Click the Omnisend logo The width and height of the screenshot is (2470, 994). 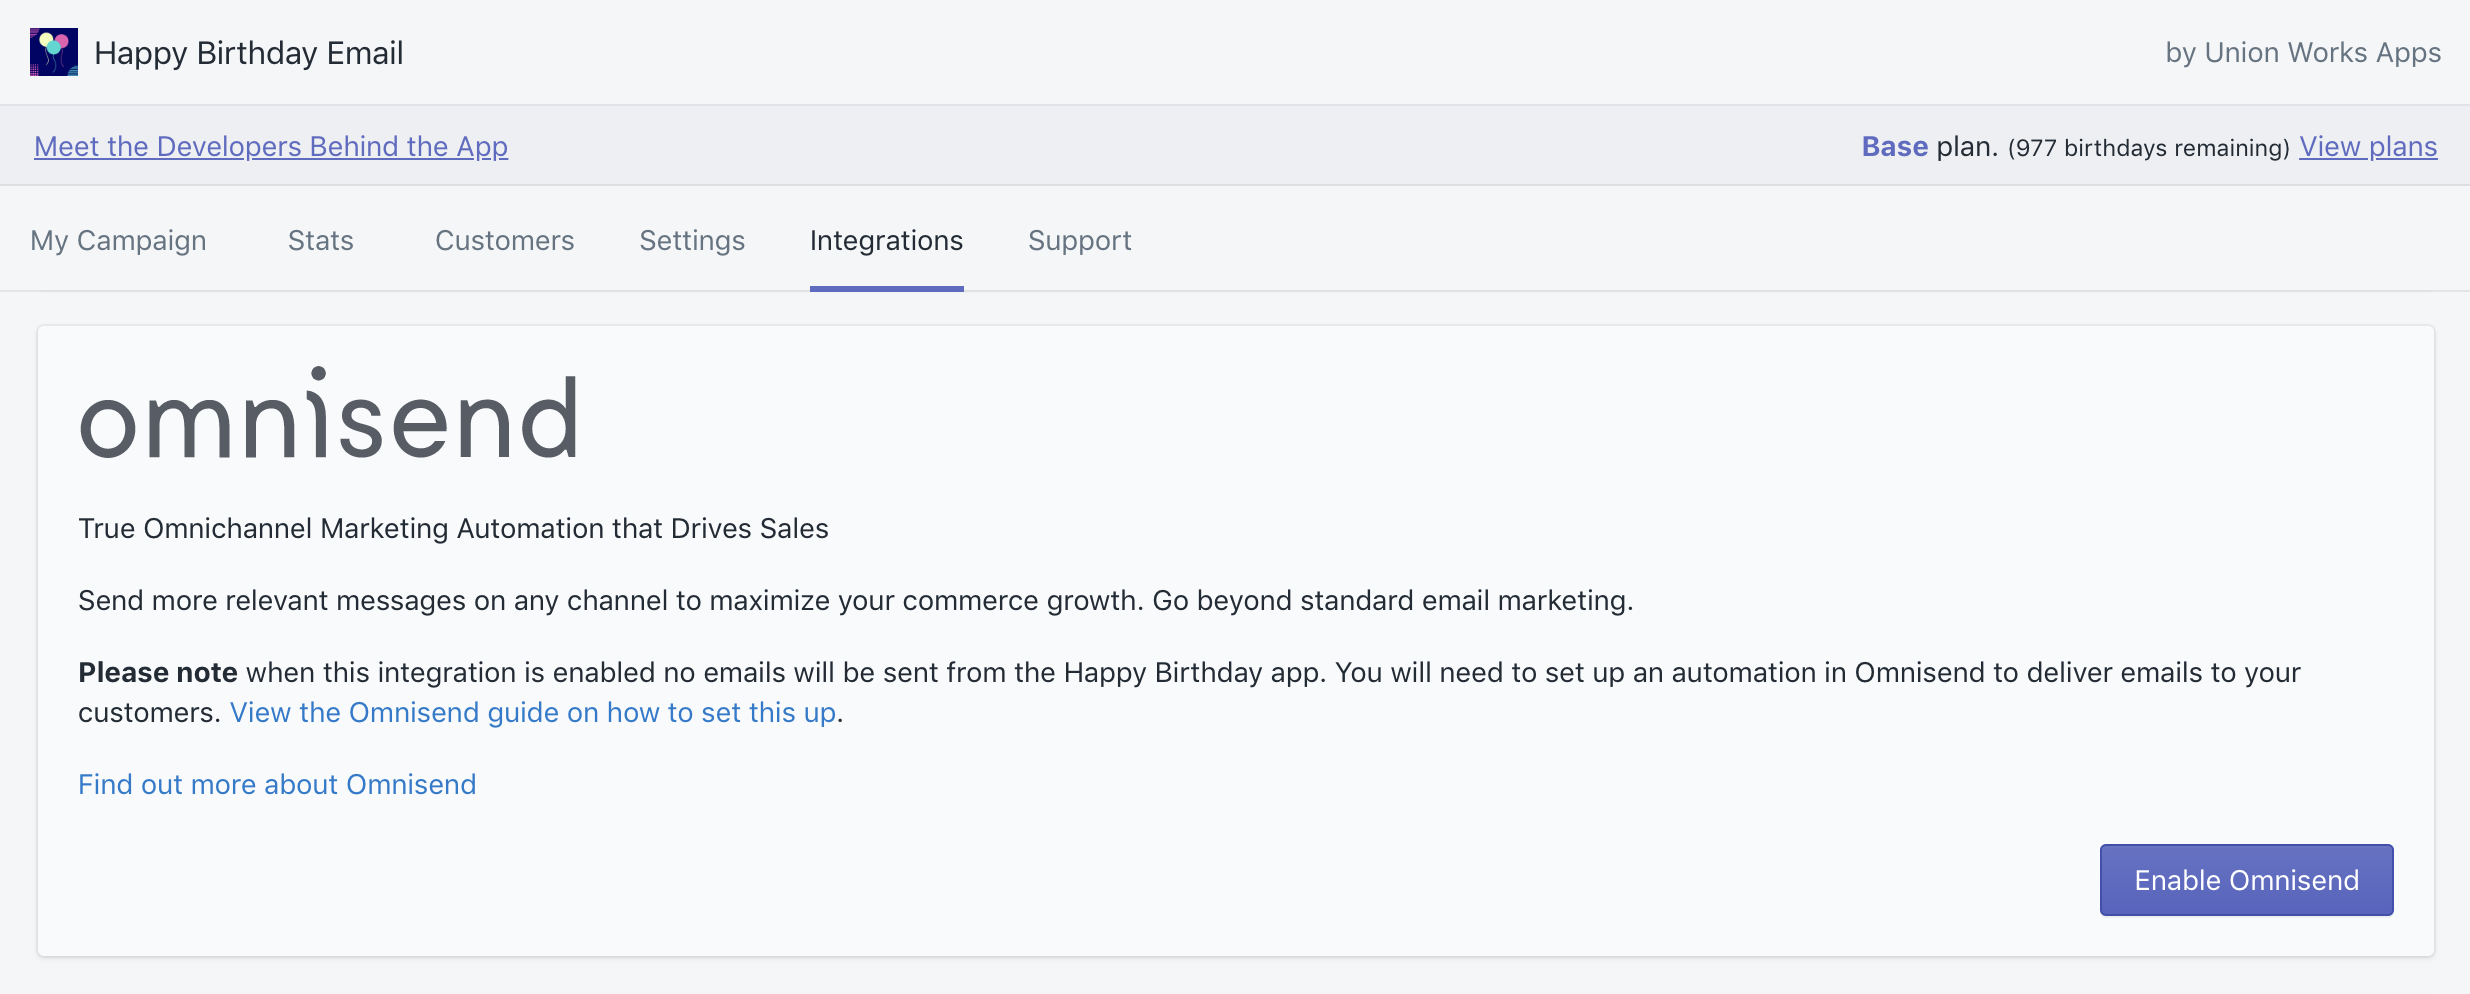[328, 416]
